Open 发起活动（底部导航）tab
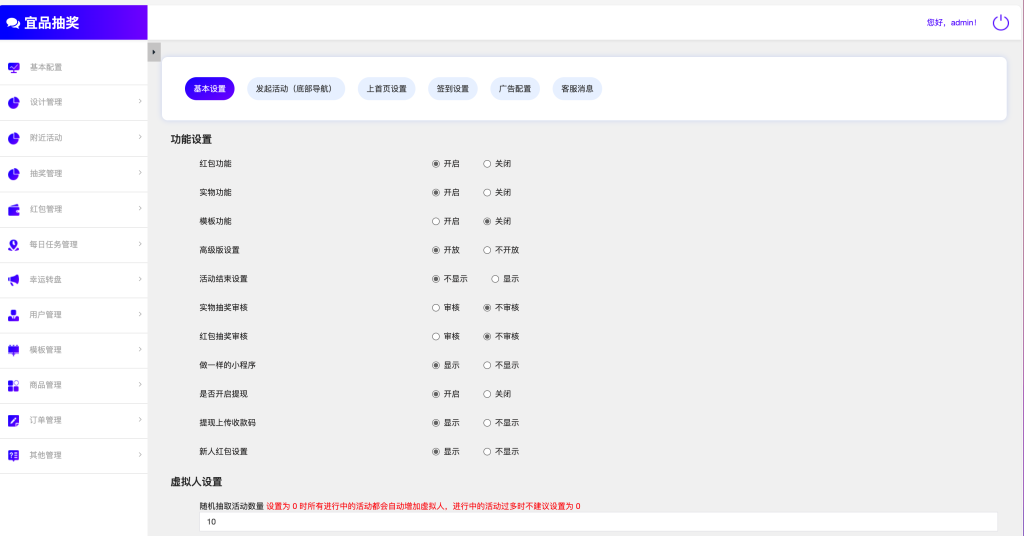 296,89
